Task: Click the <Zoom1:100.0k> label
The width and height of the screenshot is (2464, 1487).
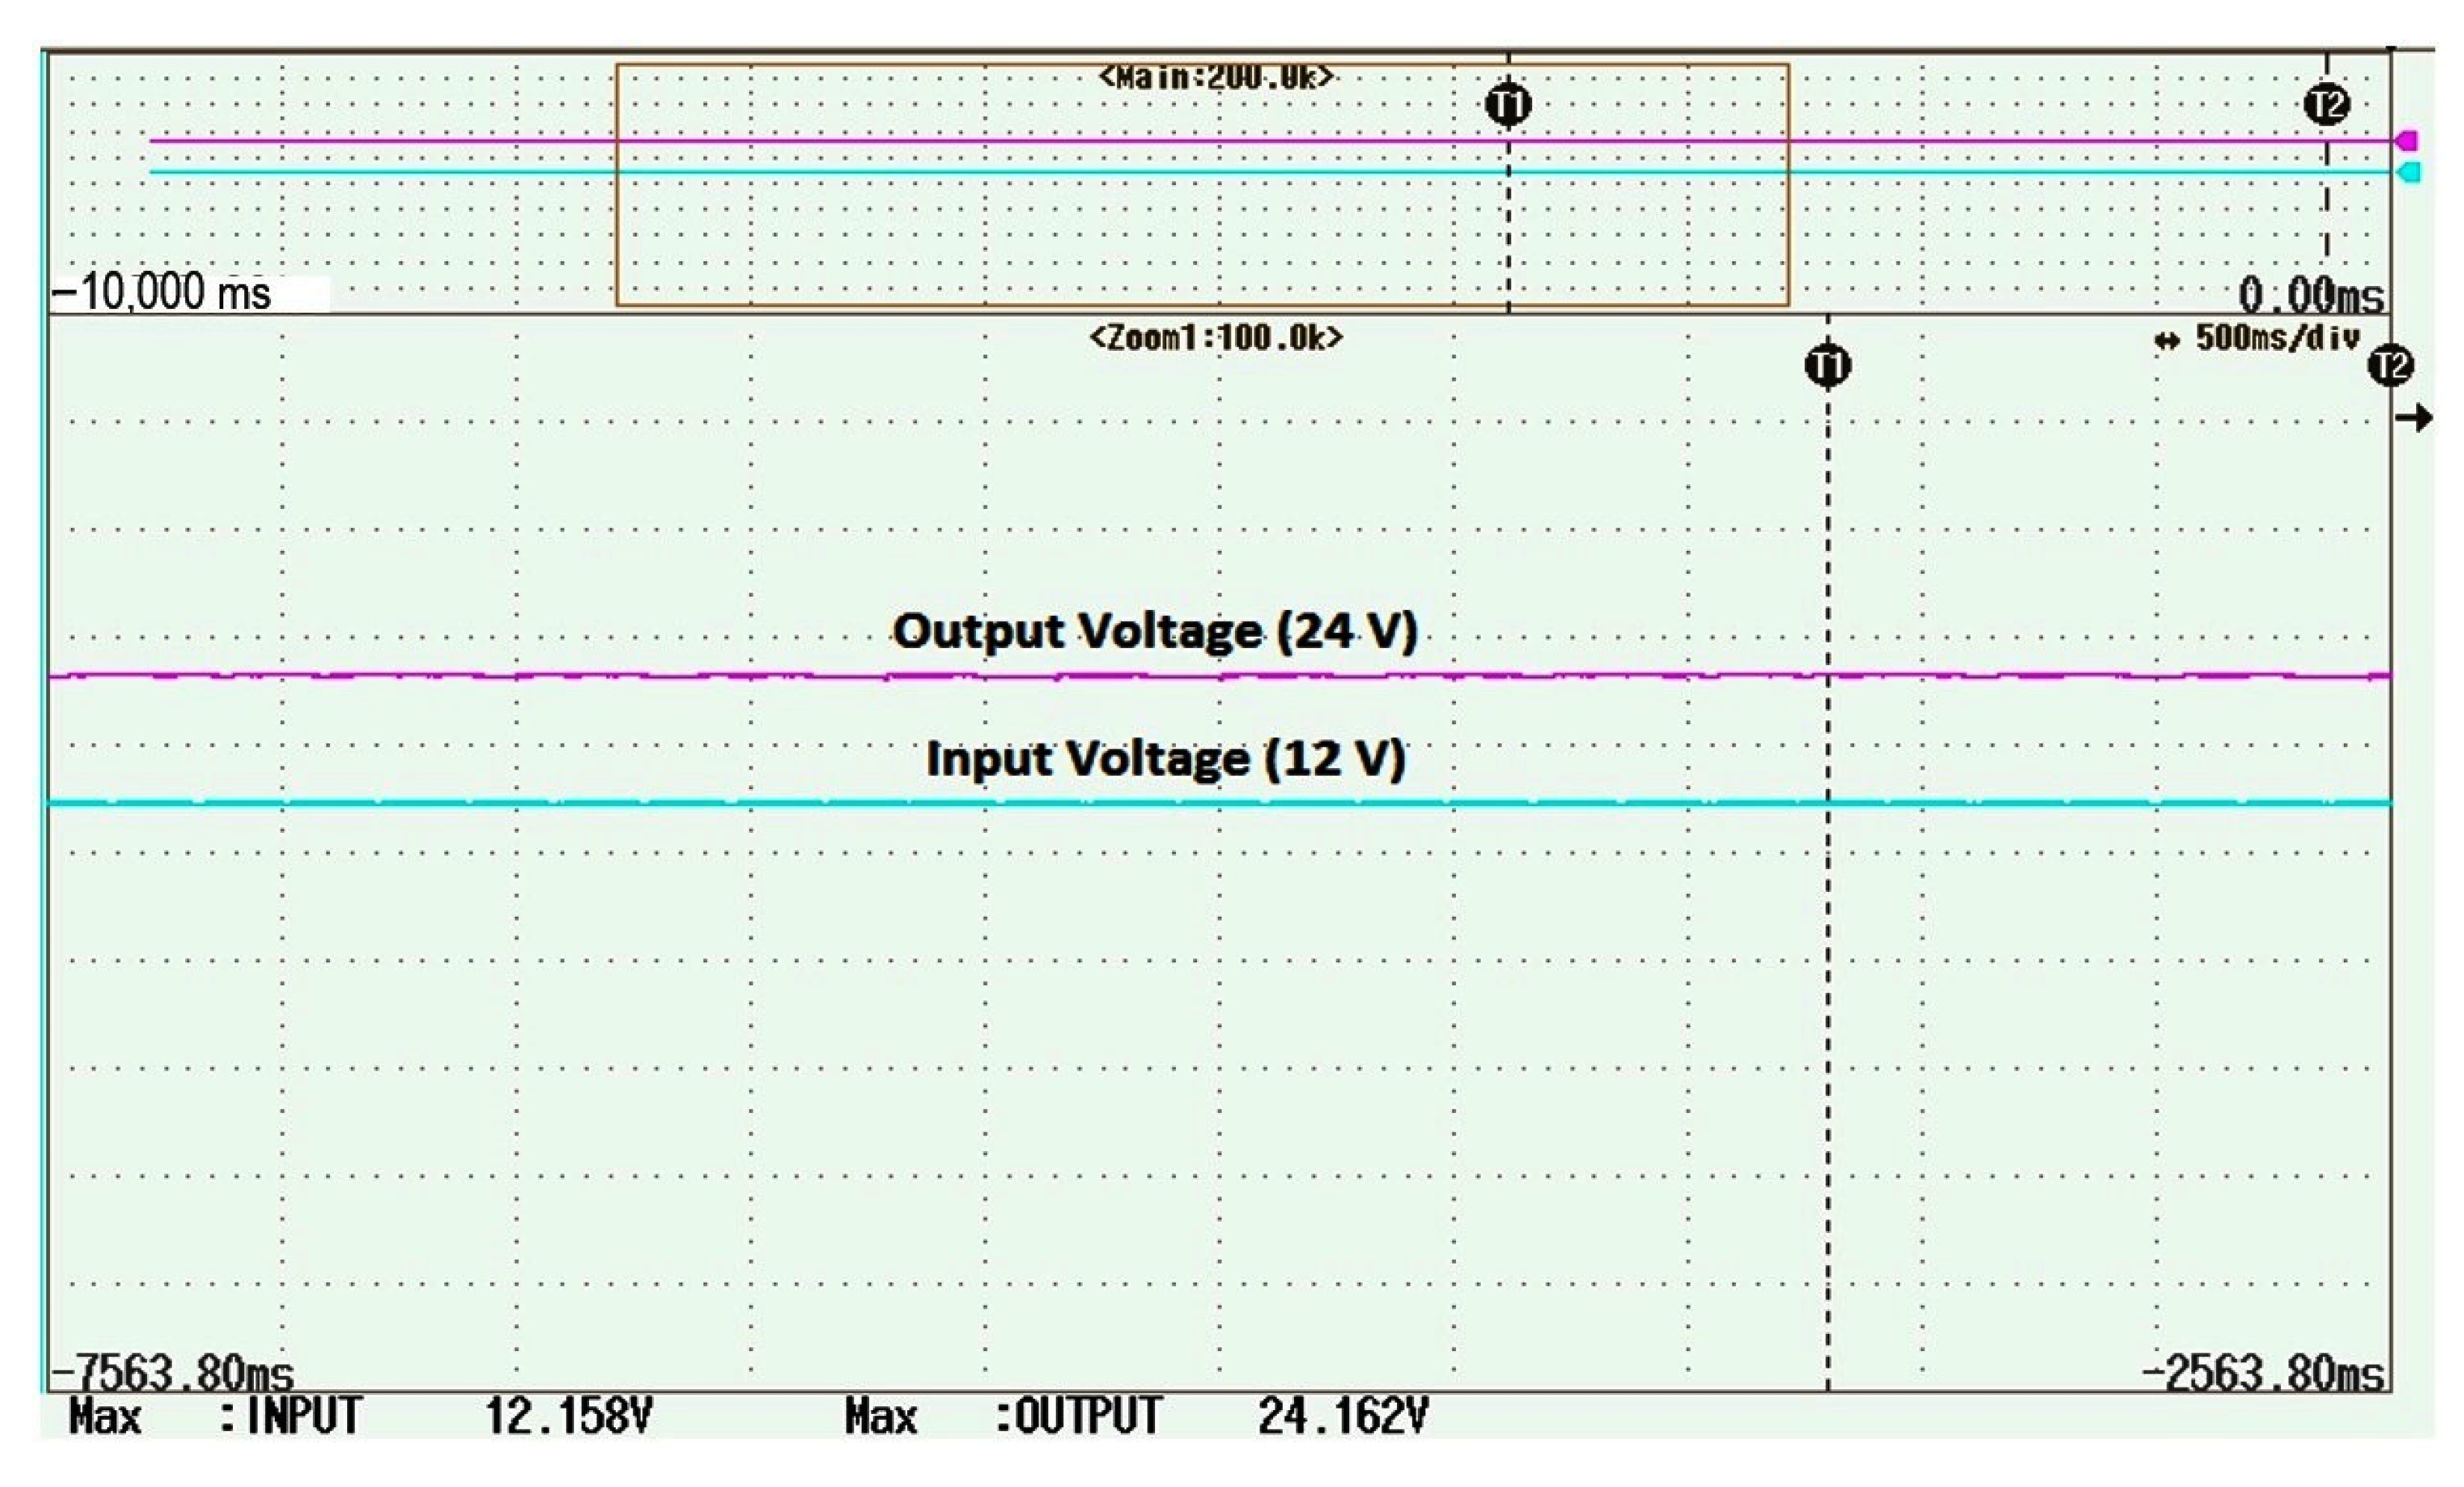Action: (1216, 338)
